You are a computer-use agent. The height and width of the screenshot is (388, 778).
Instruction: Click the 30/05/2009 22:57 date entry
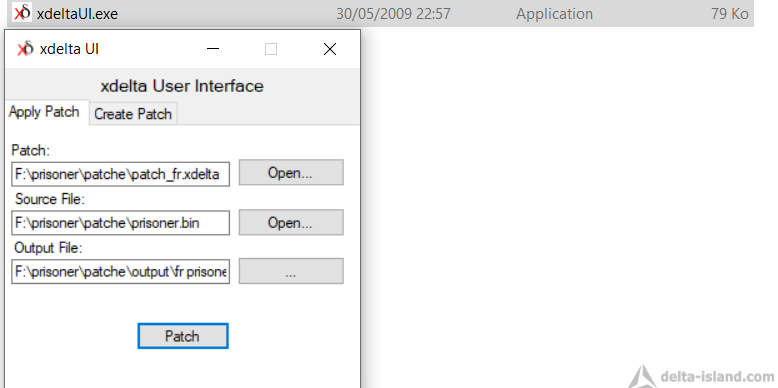tap(393, 14)
